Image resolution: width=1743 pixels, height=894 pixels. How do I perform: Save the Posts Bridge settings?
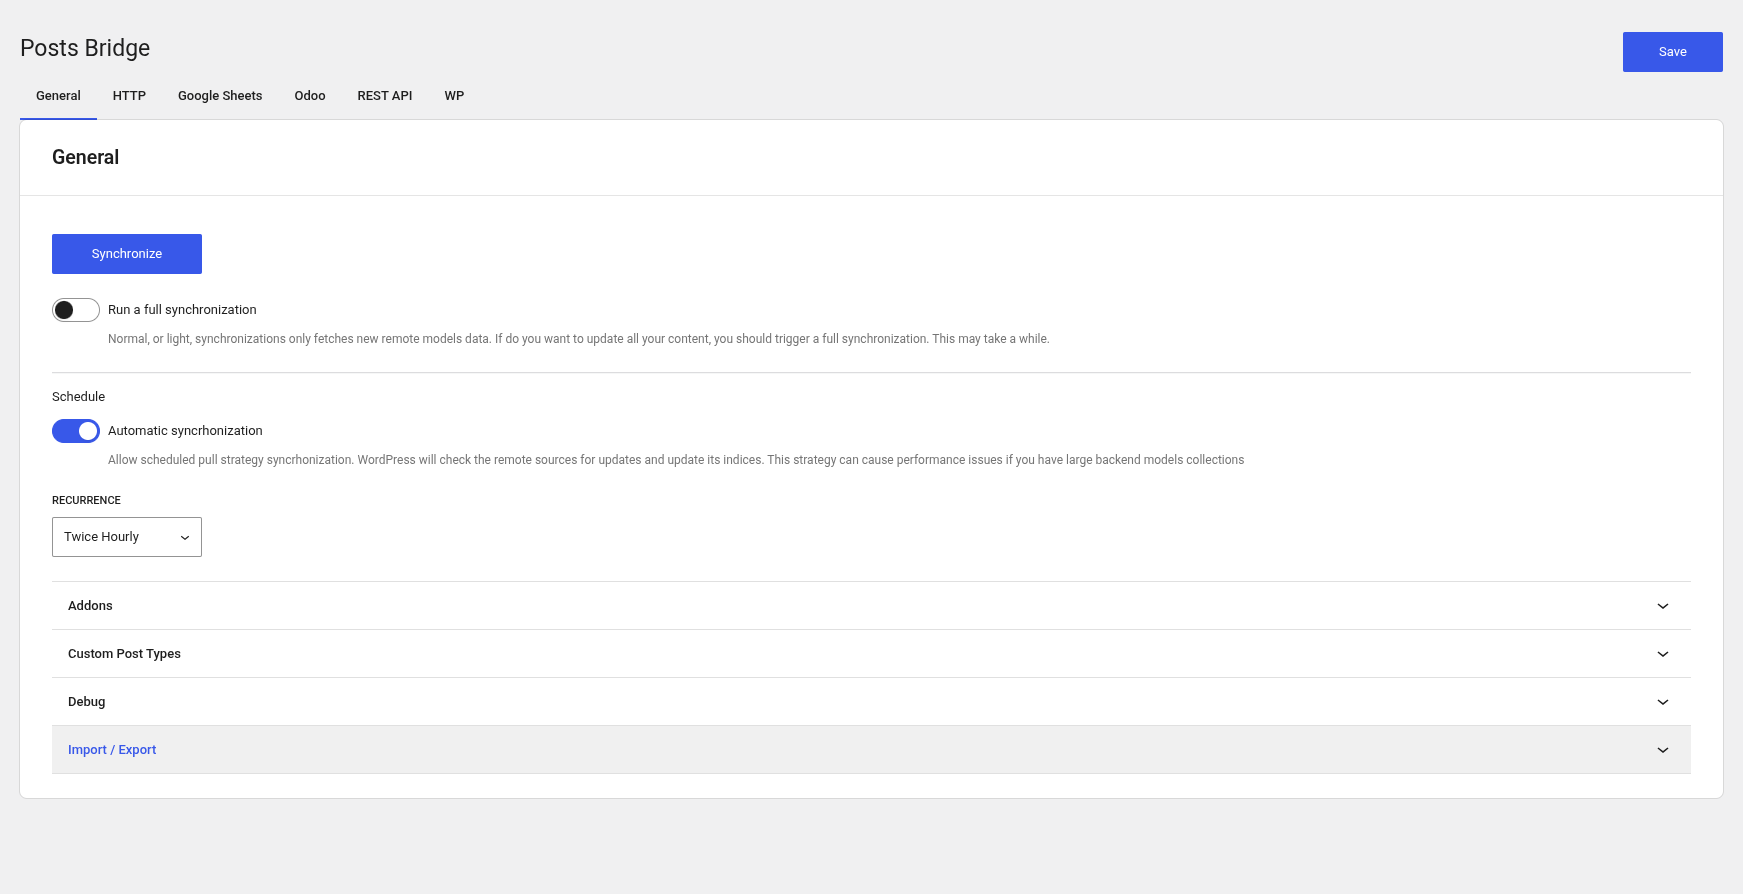(1672, 52)
